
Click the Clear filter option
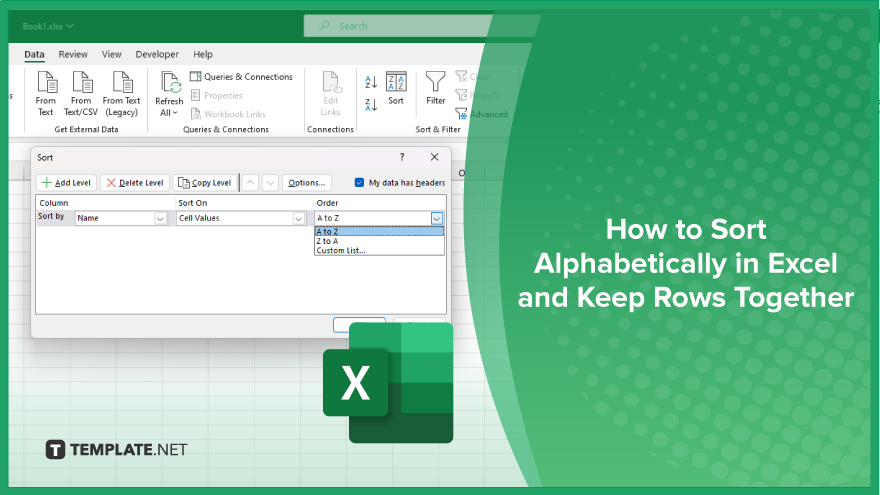point(472,76)
